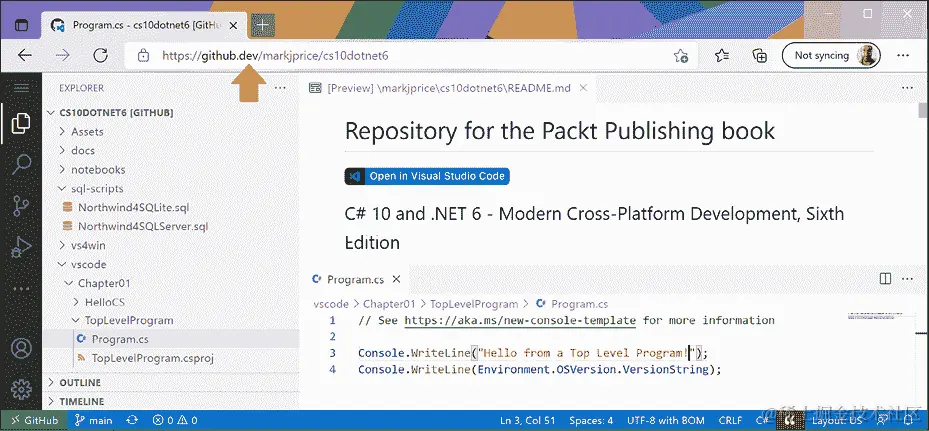Open Source Control view in activity bar
Screen dimensions: 929x431
[x=21, y=206]
